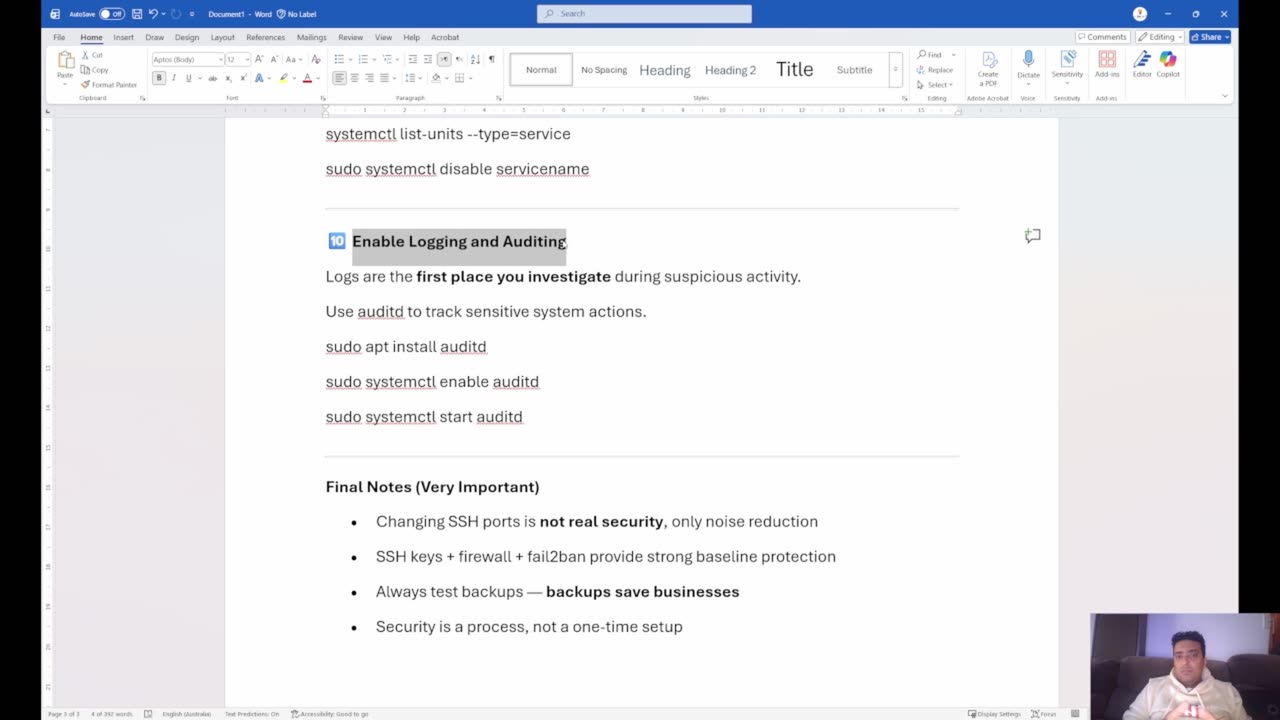Open line and paragraph spacing options
1280x720 pixels.
pos(410,78)
